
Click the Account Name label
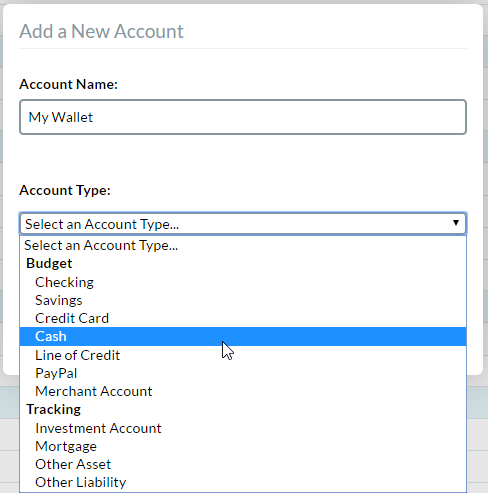pos(69,84)
